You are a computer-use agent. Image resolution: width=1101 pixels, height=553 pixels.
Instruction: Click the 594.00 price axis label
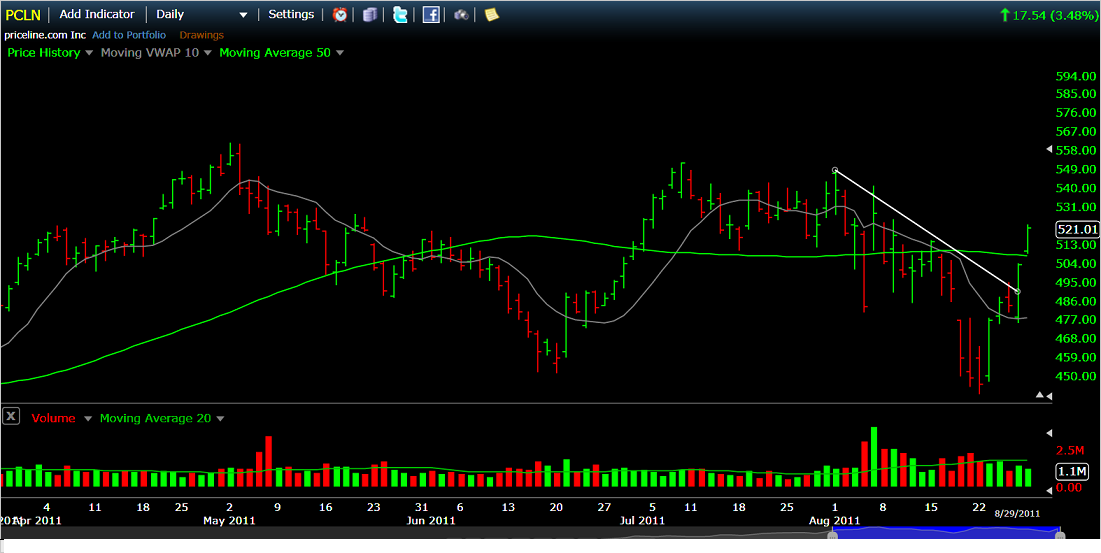tap(1076, 76)
